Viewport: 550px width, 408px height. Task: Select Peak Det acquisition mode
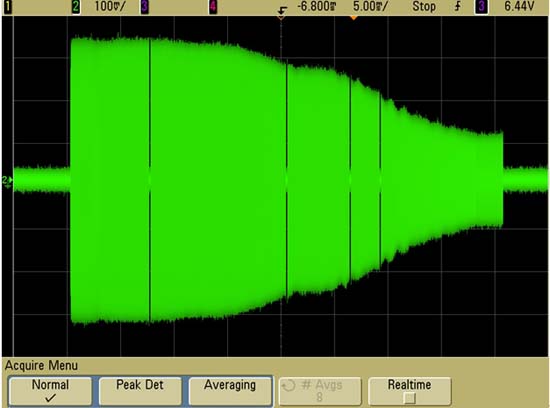tap(140, 391)
